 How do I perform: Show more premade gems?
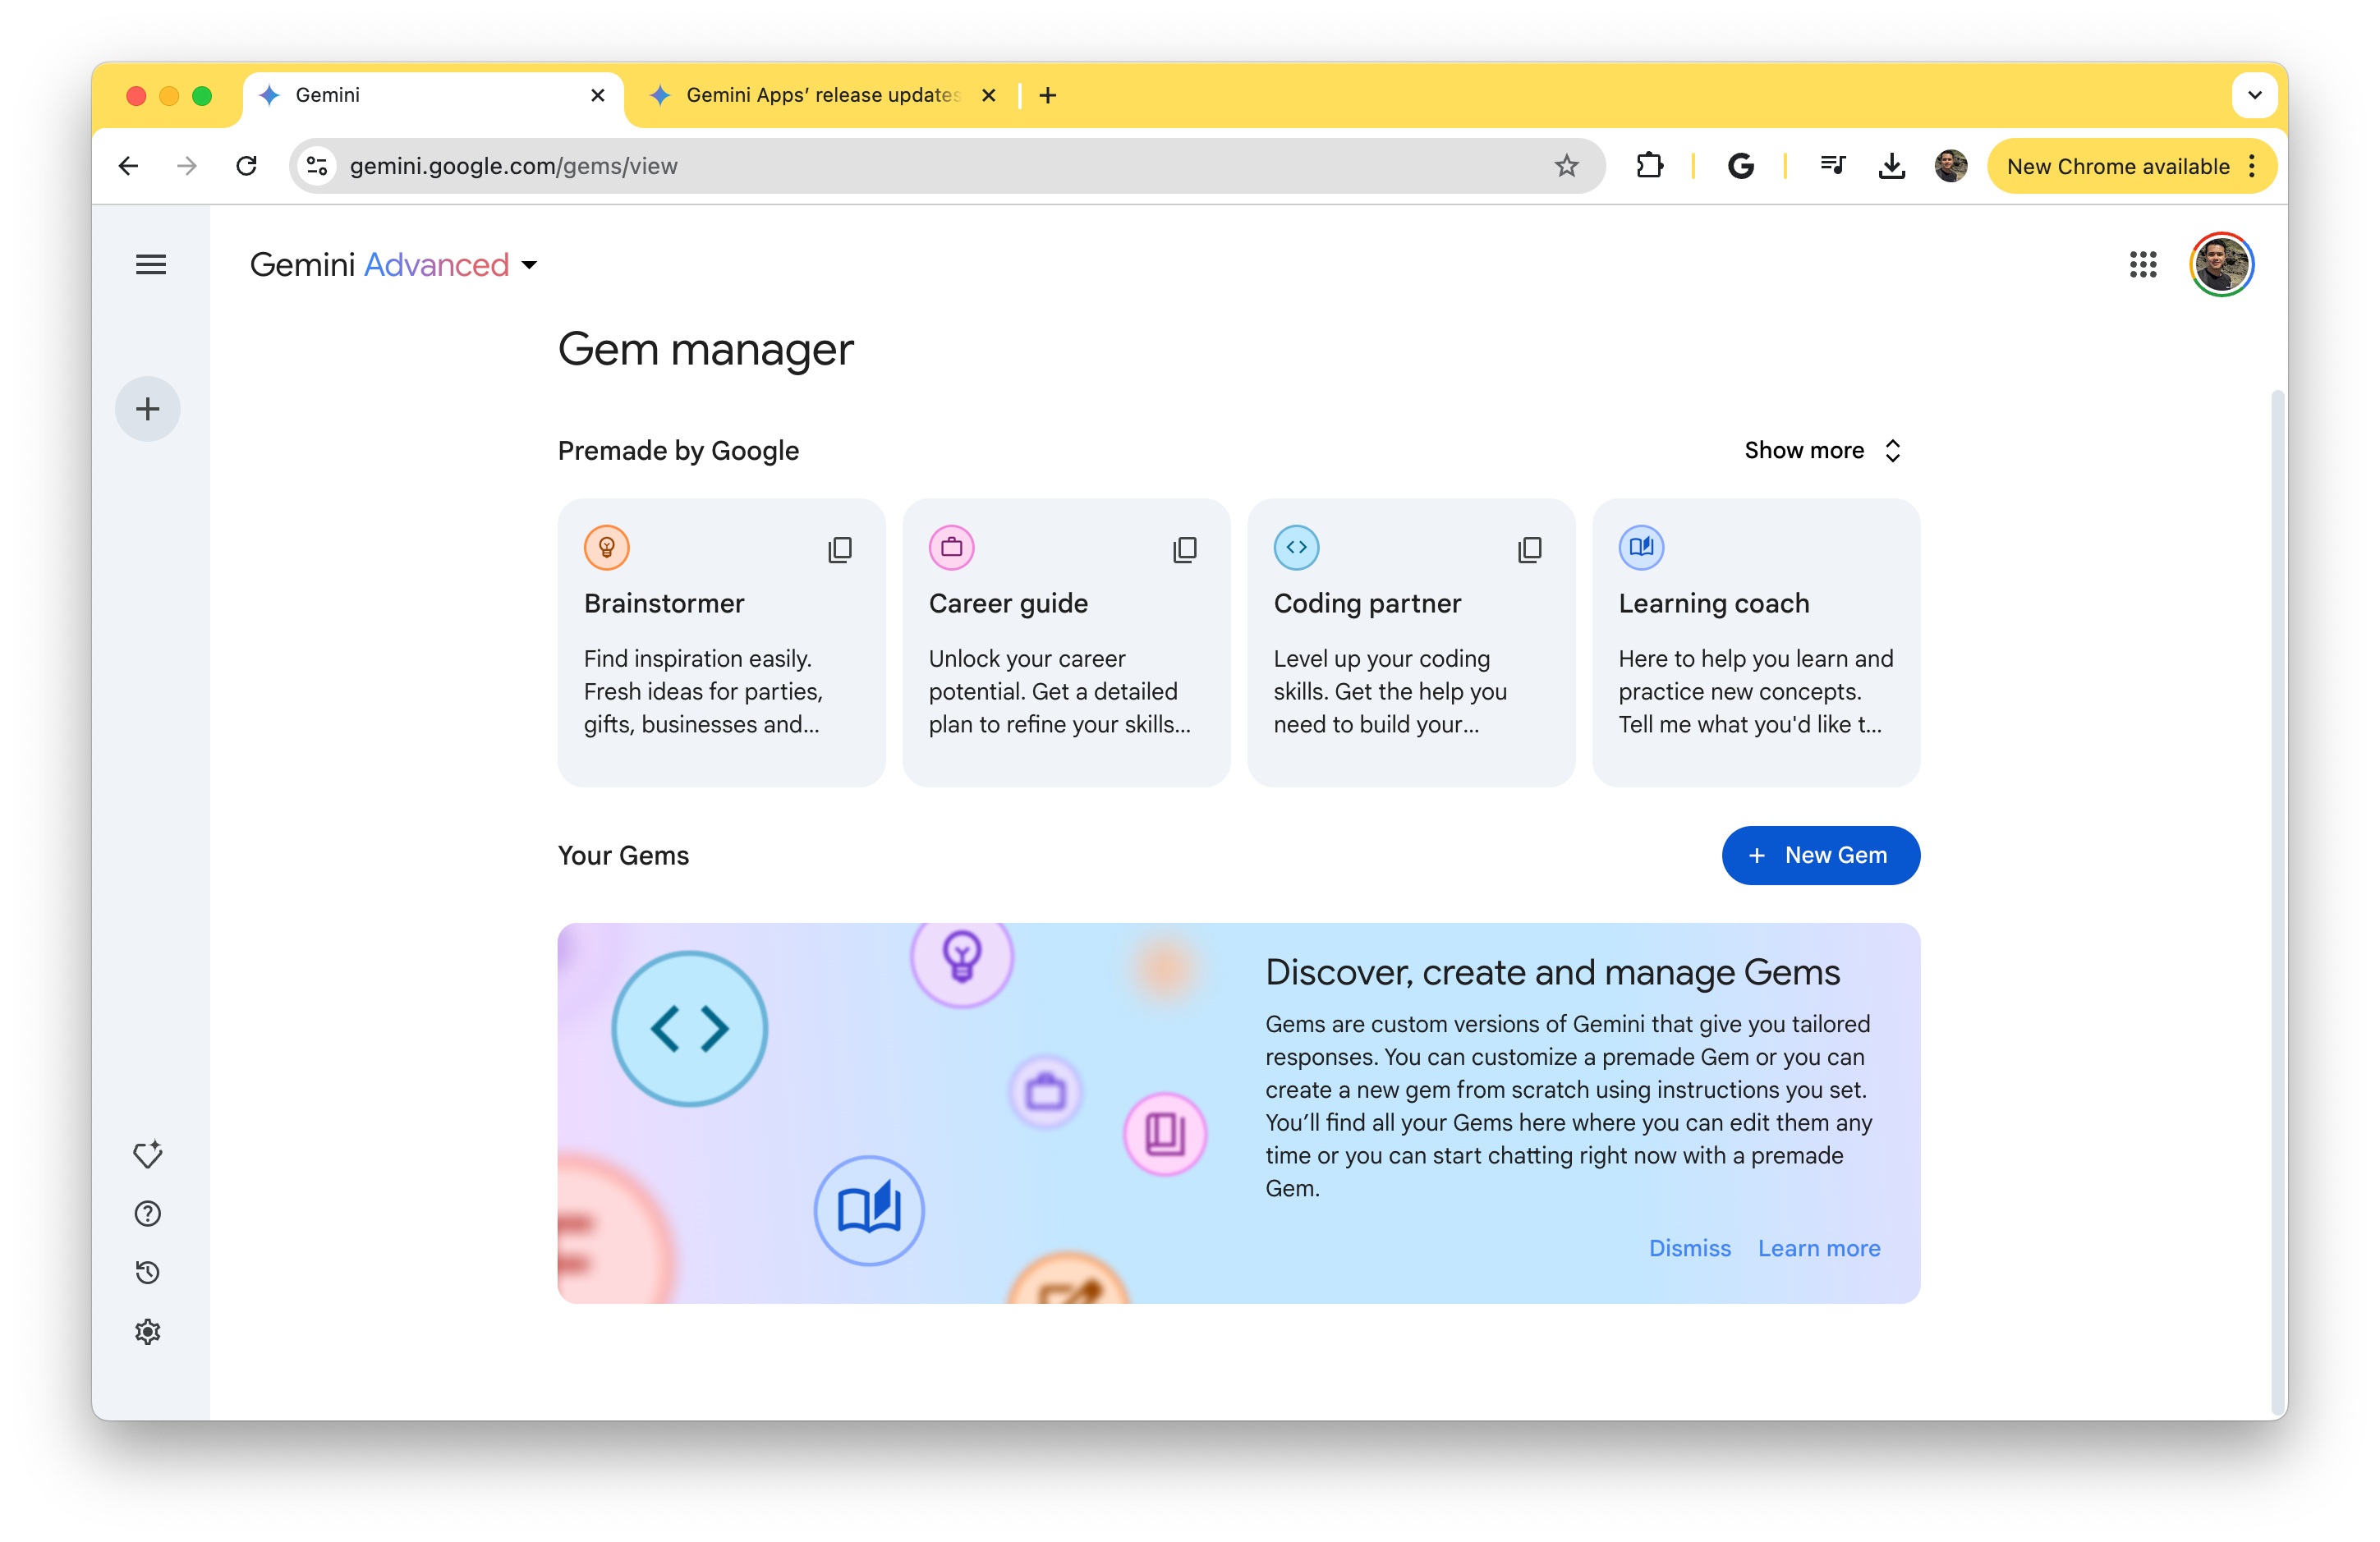tap(1822, 449)
